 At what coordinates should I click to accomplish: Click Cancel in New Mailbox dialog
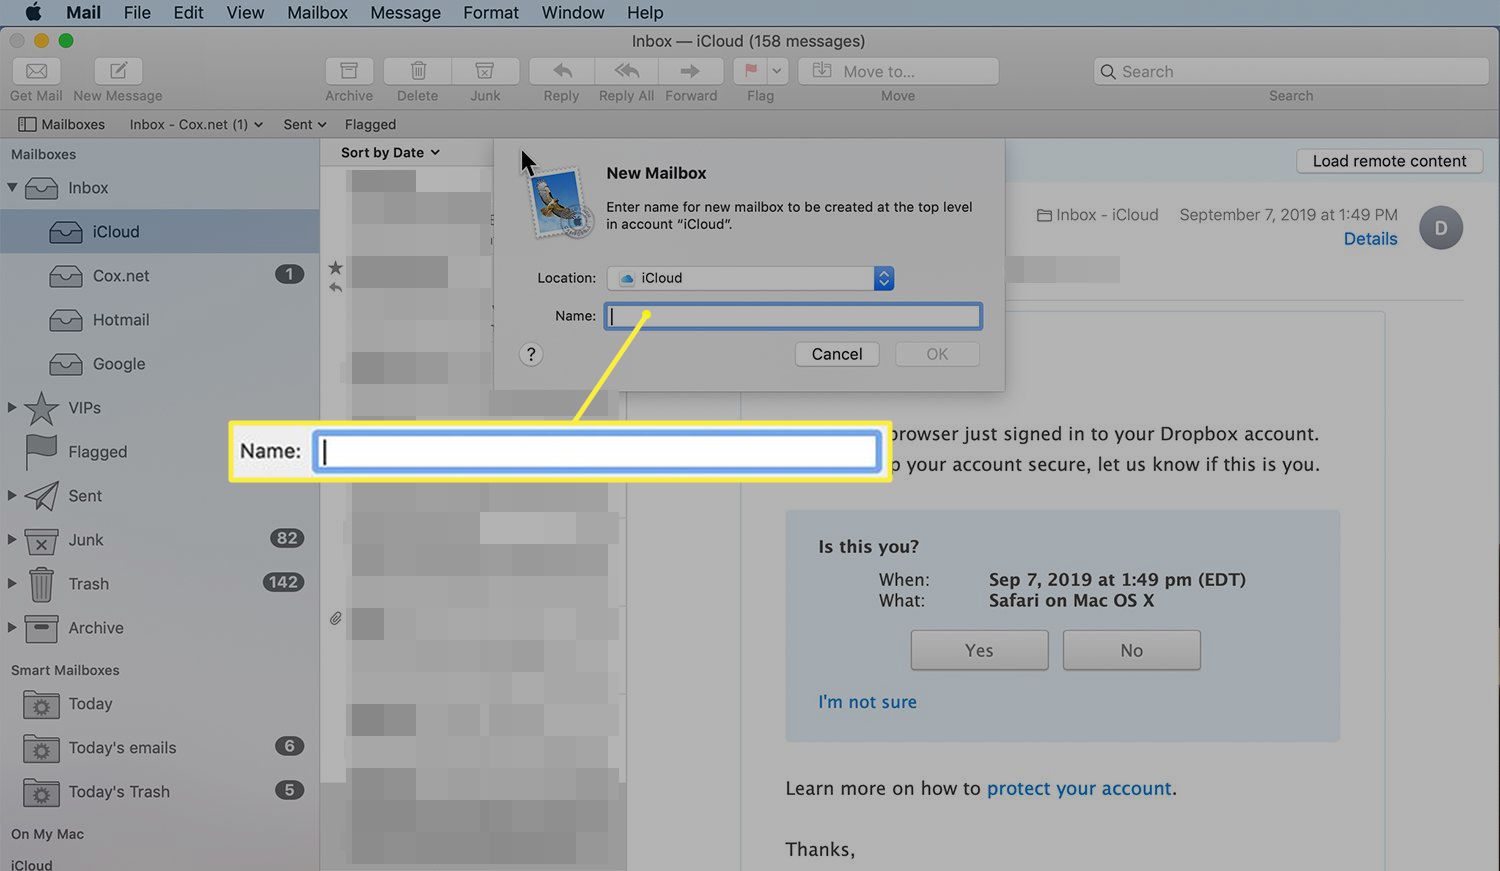pyautogui.click(x=837, y=354)
